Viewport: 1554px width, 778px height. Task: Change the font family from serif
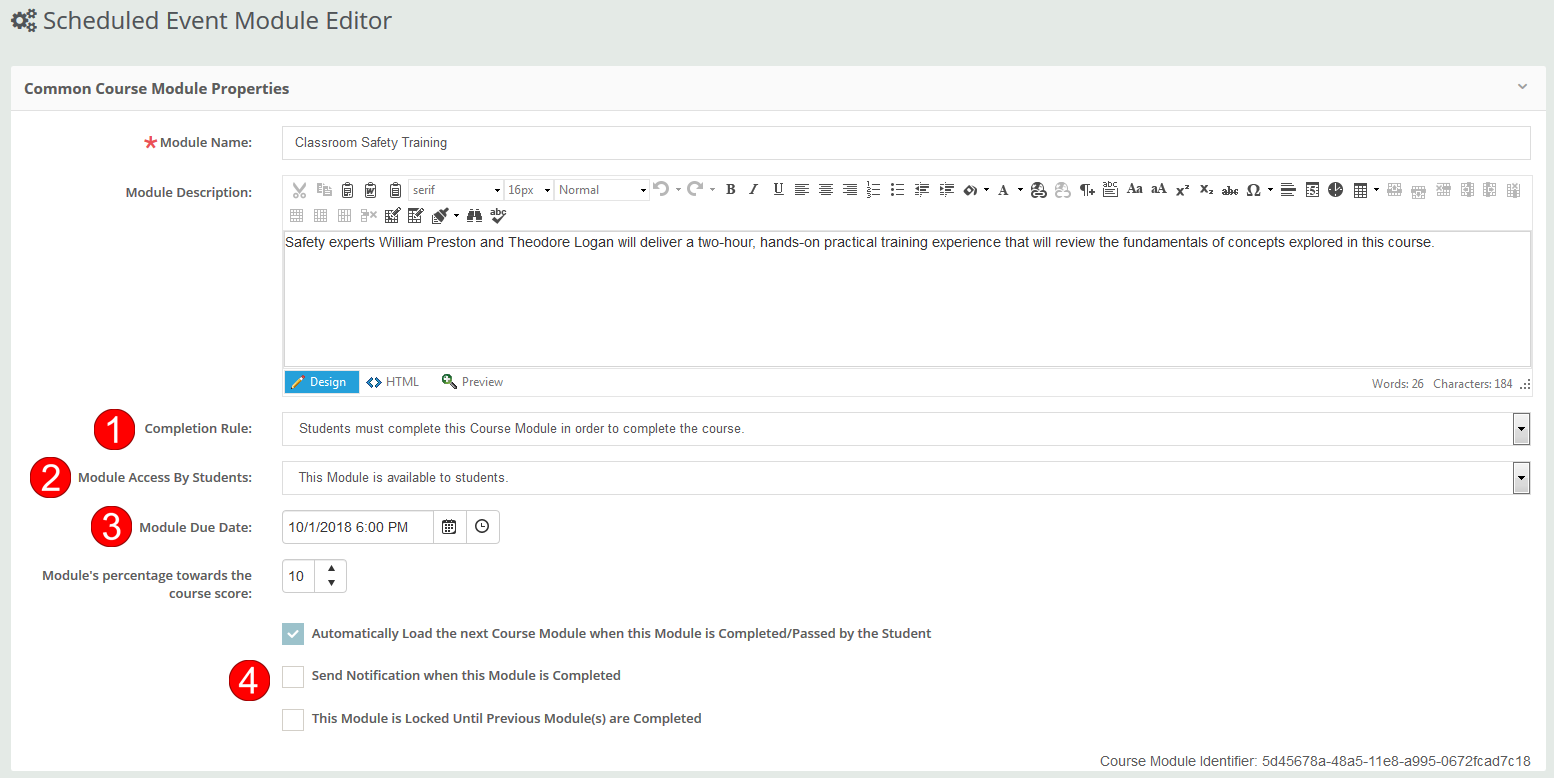pos(455,189)
